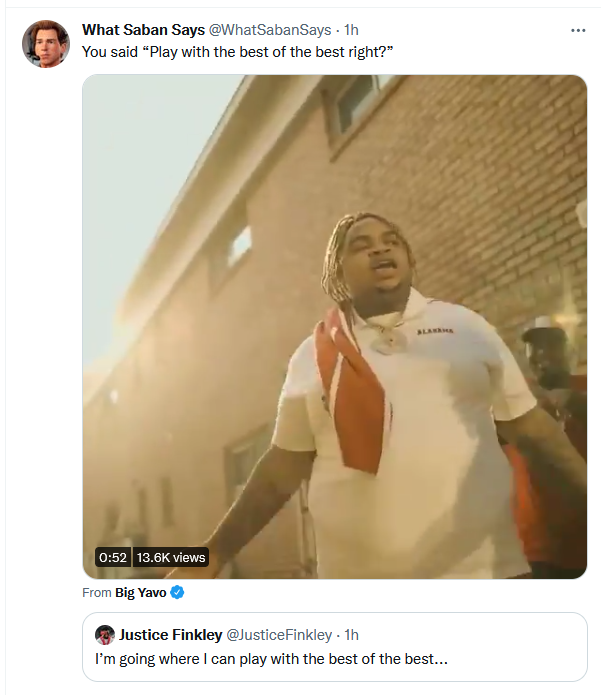Click the "From" label under the video

(x=97, y=593)
